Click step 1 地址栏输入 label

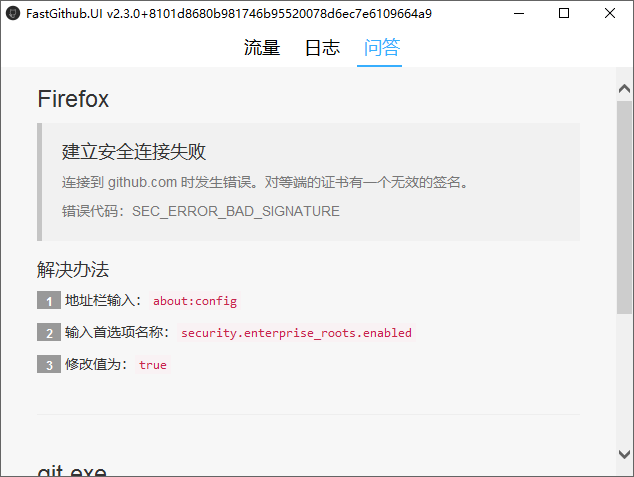(x=103, y=300)
